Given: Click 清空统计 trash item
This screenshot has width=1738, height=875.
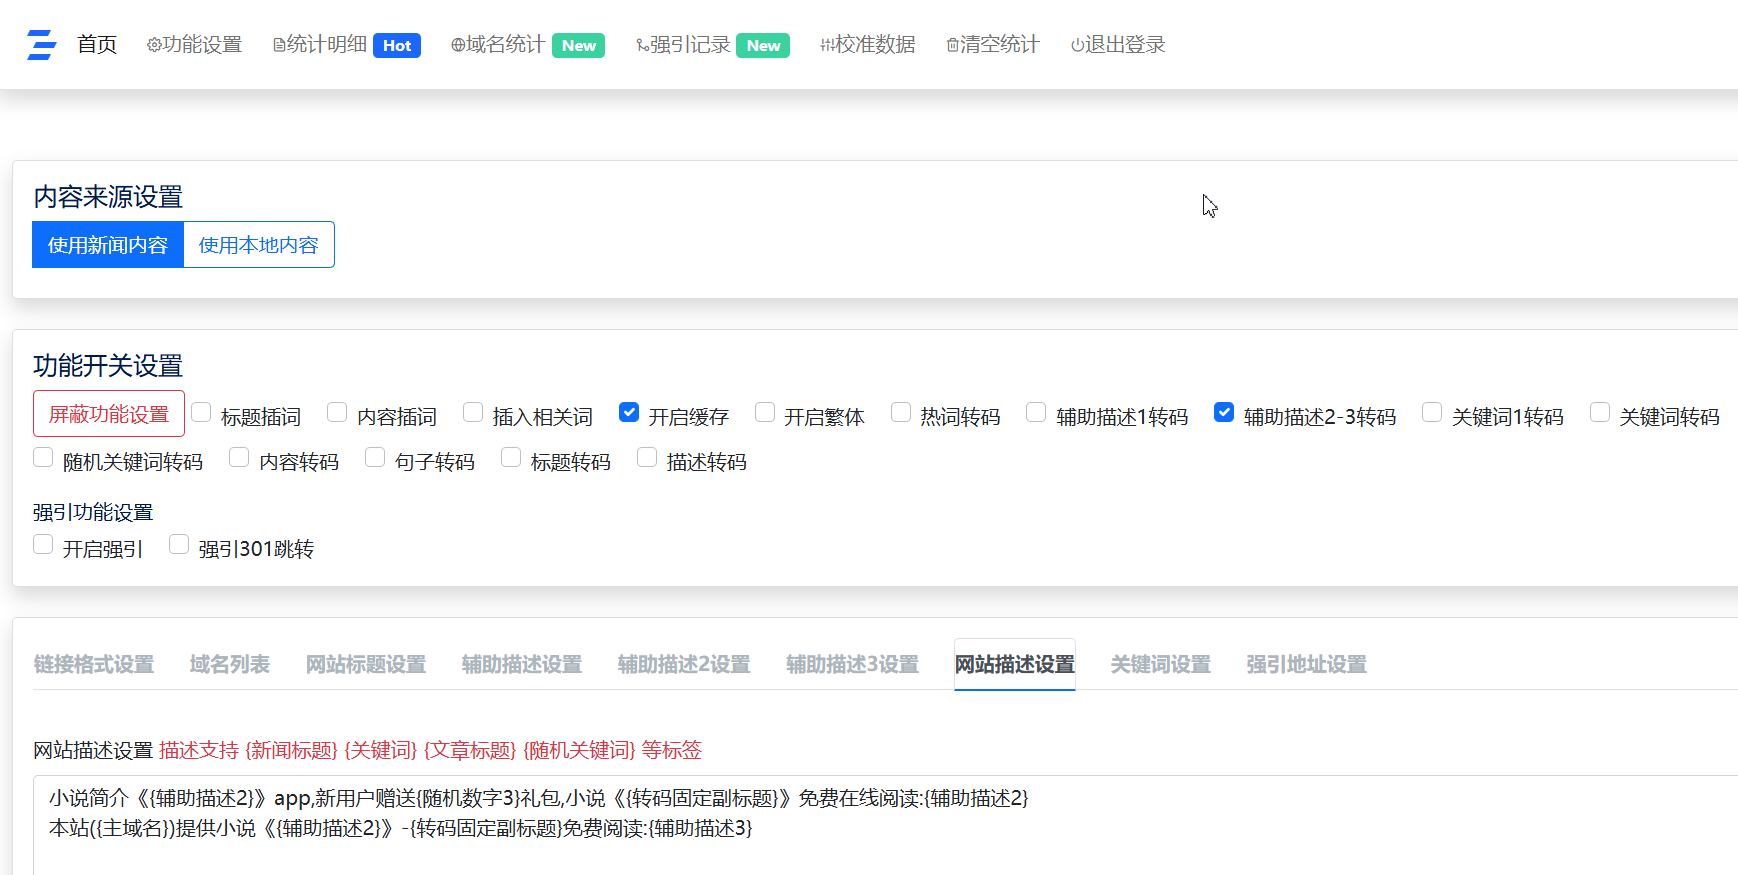Looking at the screenshot, I should [992, 45].
